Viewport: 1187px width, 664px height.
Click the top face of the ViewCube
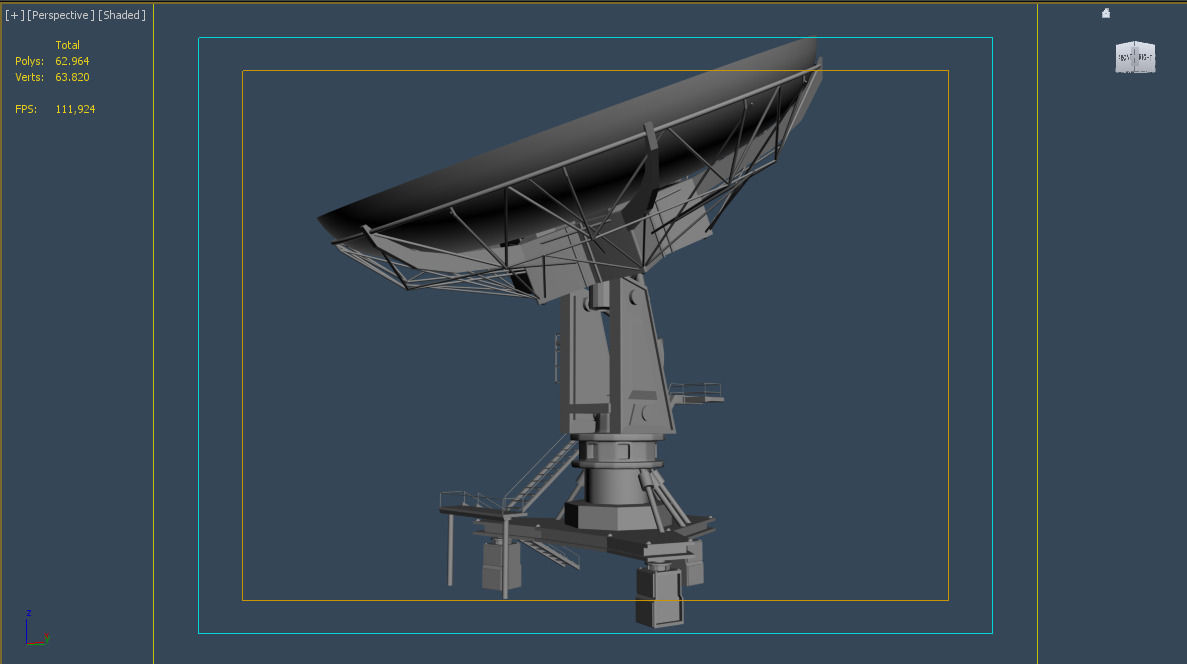(1136, 43)
